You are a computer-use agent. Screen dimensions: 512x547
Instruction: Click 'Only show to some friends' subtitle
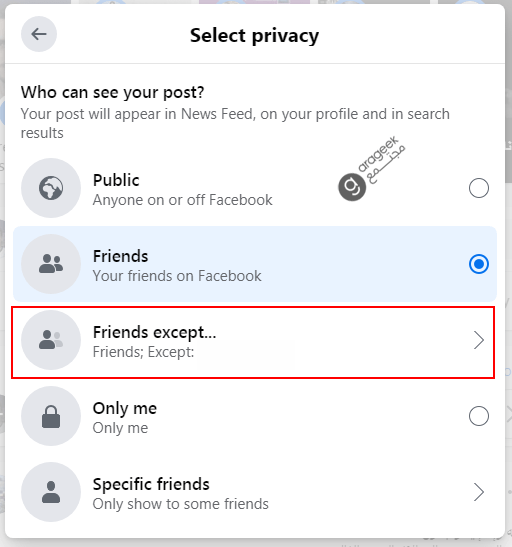point(181,504)
